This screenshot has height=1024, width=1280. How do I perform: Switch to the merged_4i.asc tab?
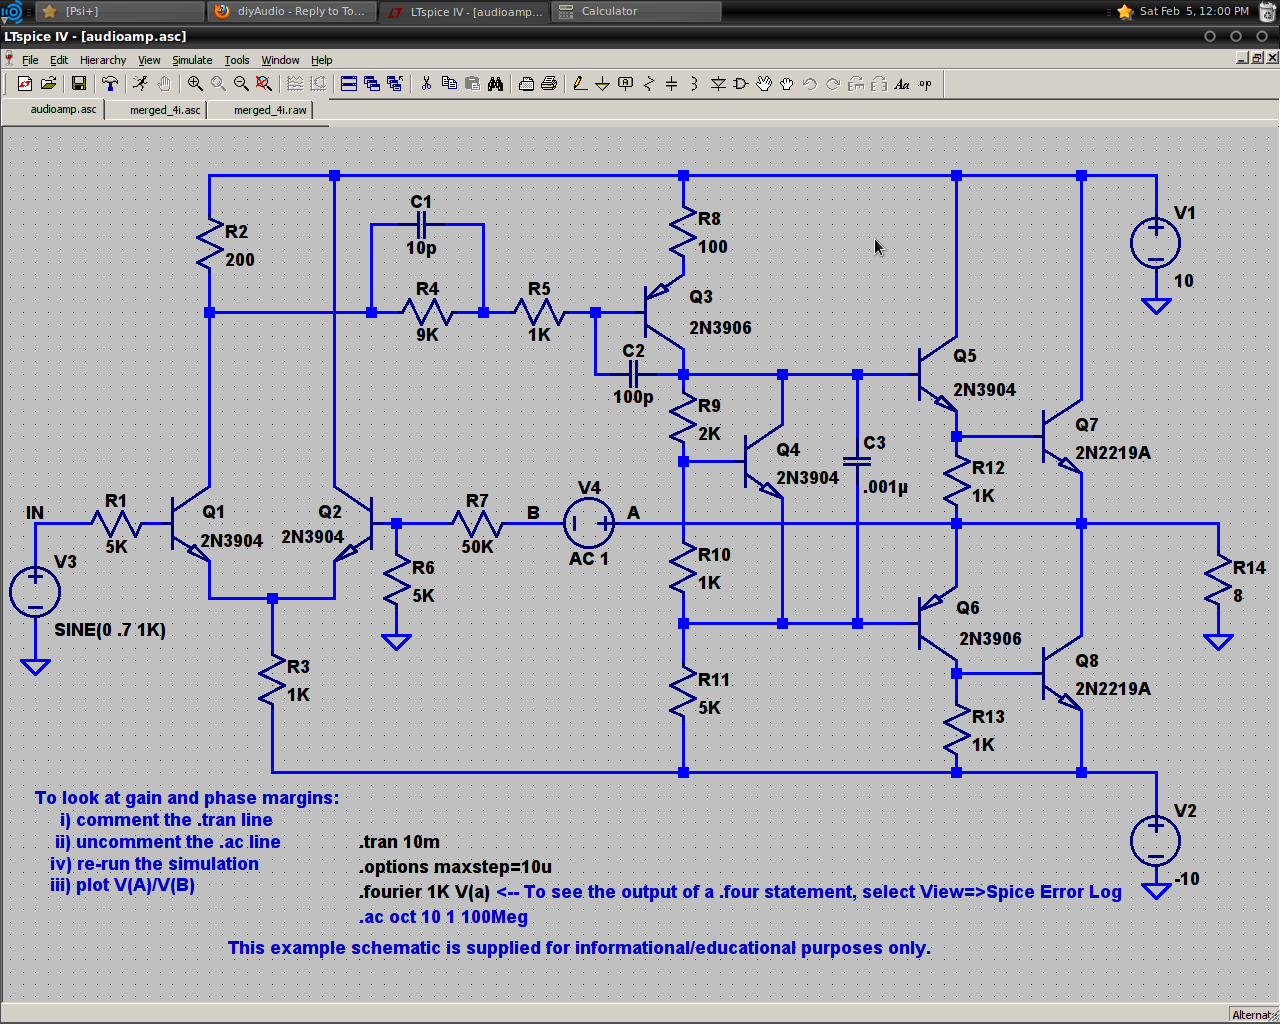[156, 110]
